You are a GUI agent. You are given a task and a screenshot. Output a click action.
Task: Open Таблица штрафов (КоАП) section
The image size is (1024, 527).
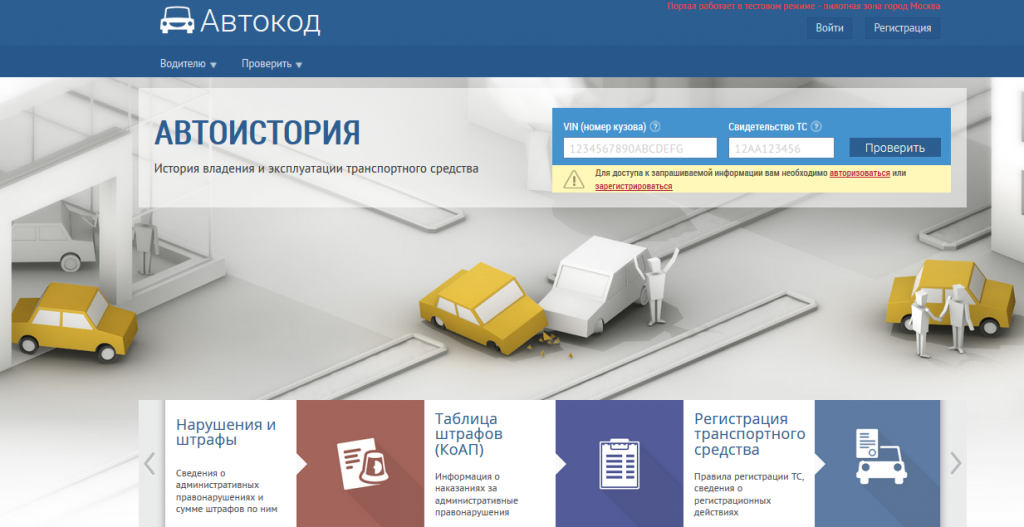pos(468,434)
